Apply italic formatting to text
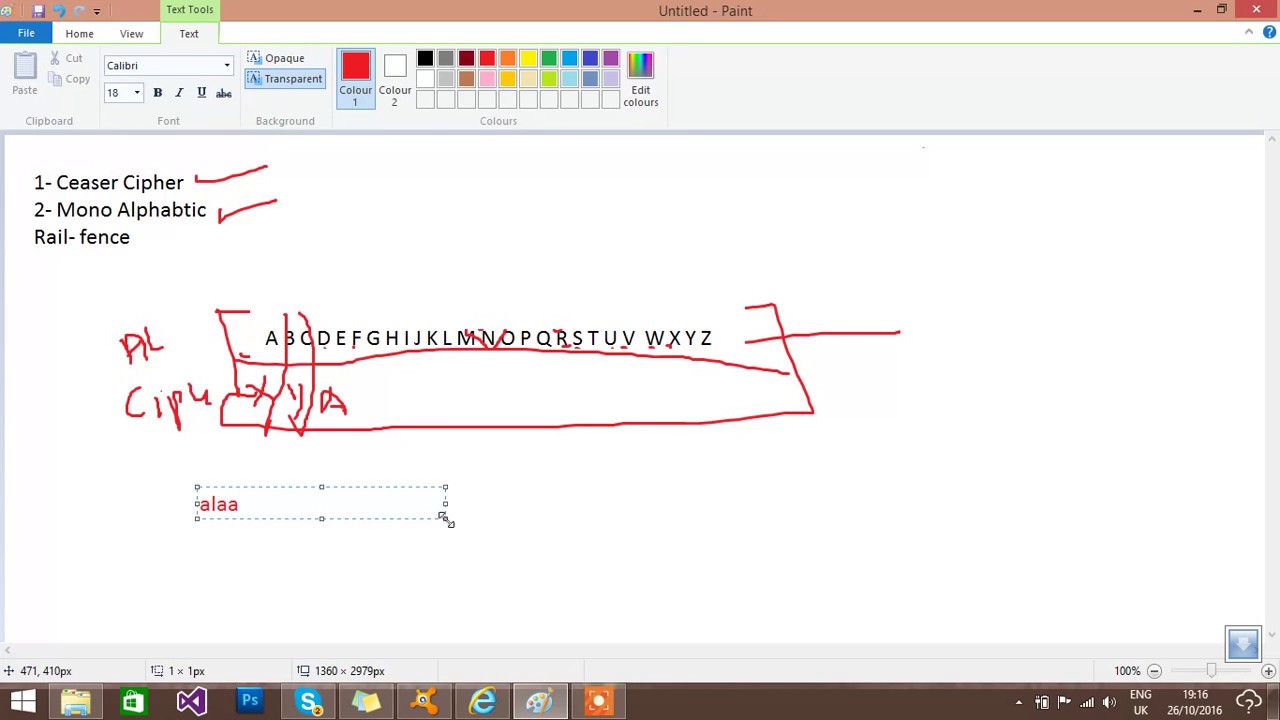Image resolution: width=1280 pixels, height=720 pixels. (179, 93)
